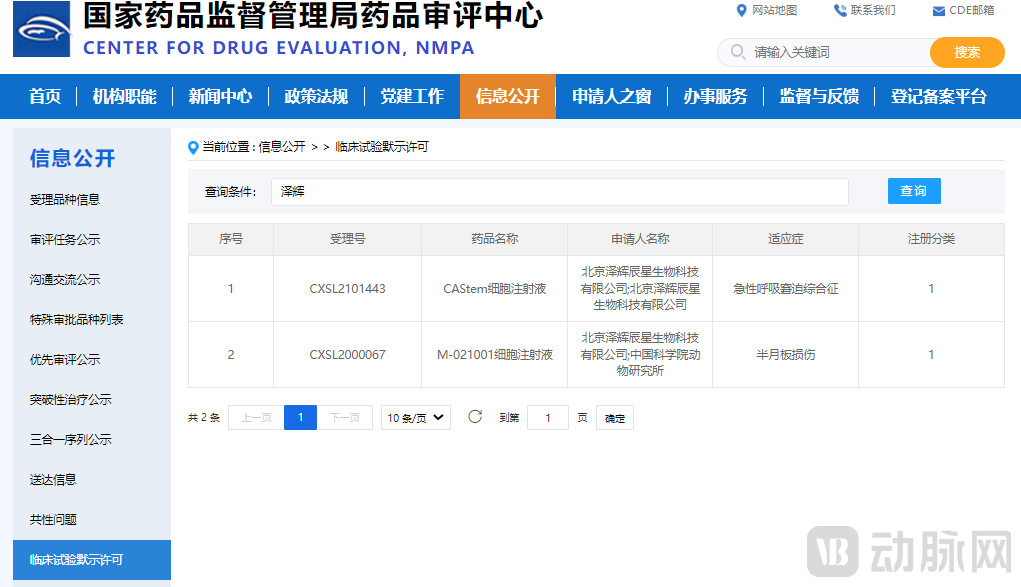Viewport: 1021px width, 587px height.
Task: Click the location pin beside 当前位置 breadcrumb
Action: point(194,146)
